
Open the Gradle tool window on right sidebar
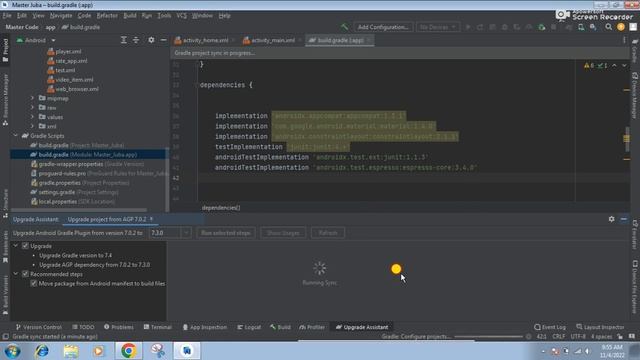(635, 51)
